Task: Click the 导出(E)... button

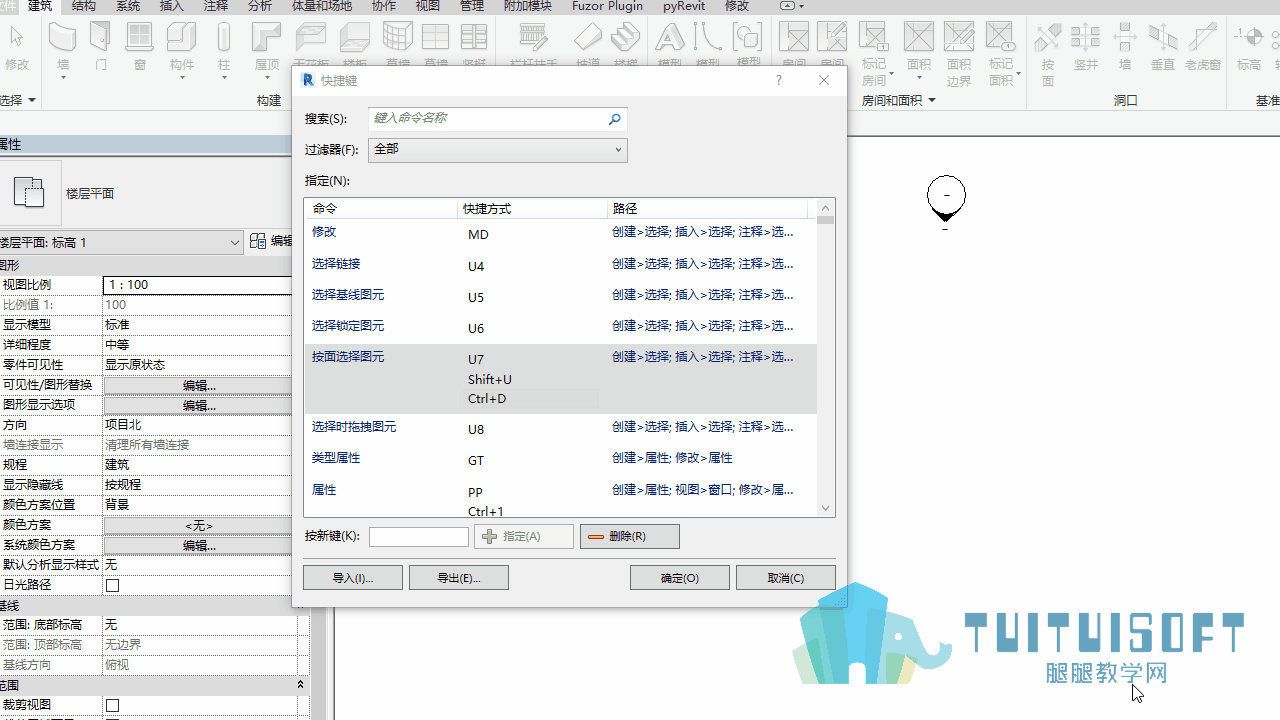Action: [459, 577]
